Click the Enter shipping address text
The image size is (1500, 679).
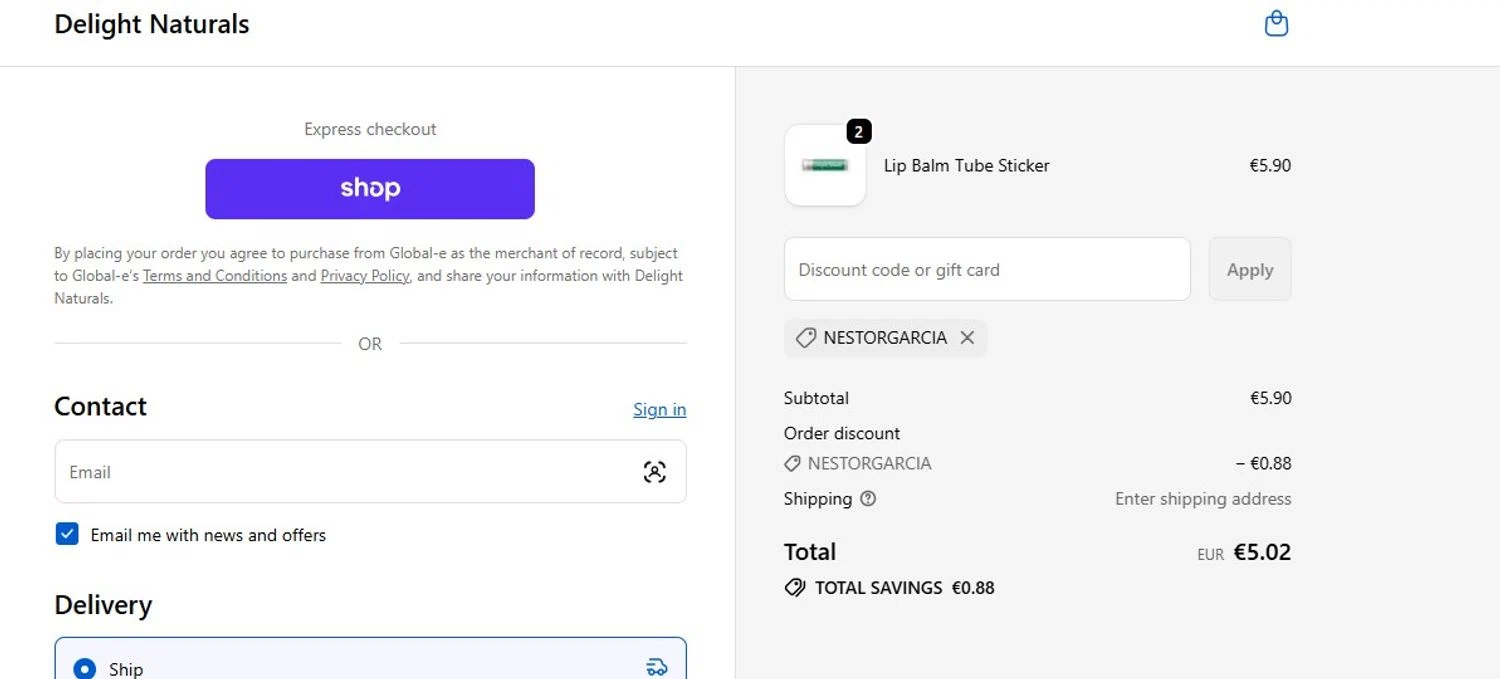tap(1203, 499)
